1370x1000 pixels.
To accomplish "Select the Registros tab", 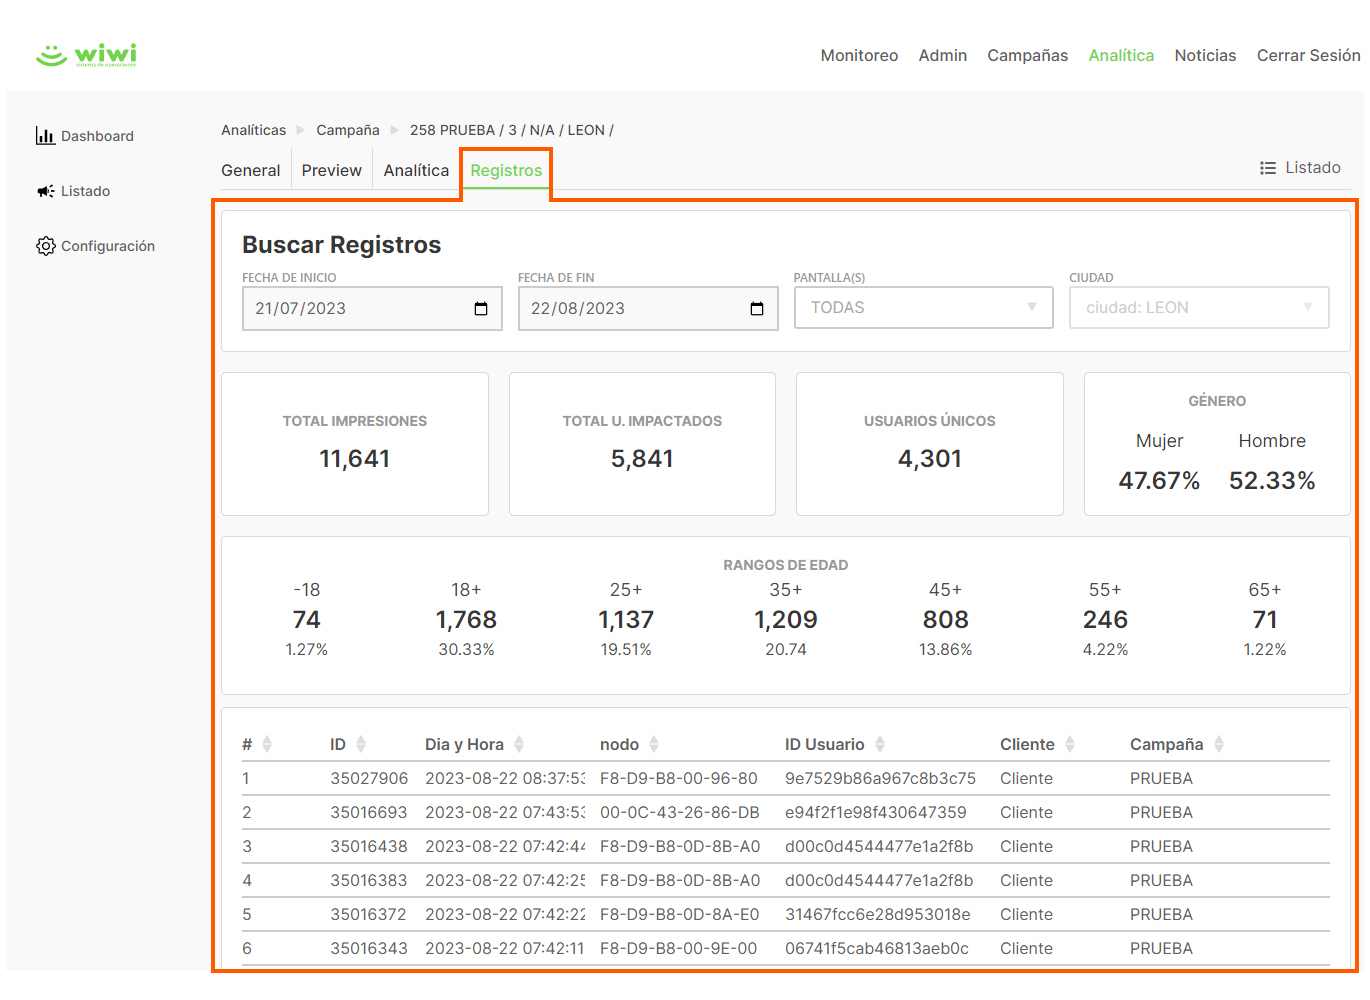I will (x=506, y=171).
